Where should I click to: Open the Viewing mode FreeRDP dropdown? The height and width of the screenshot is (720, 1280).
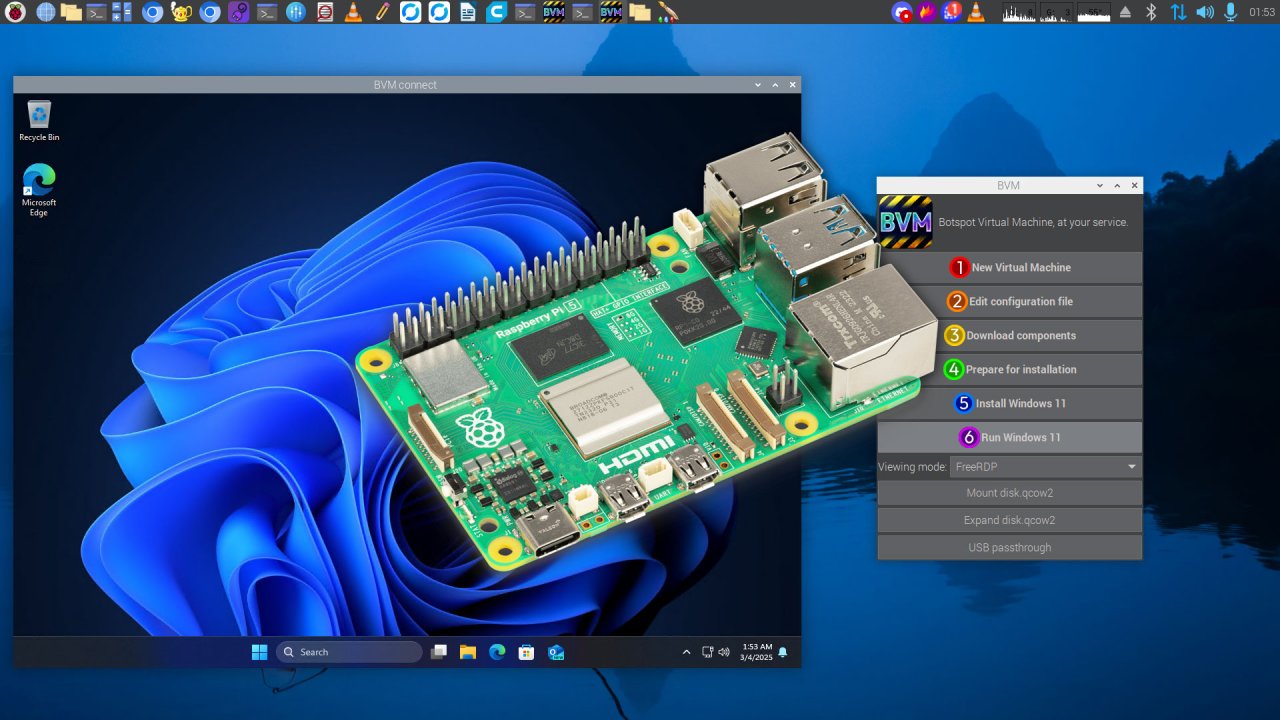[x=1045, y=467]
